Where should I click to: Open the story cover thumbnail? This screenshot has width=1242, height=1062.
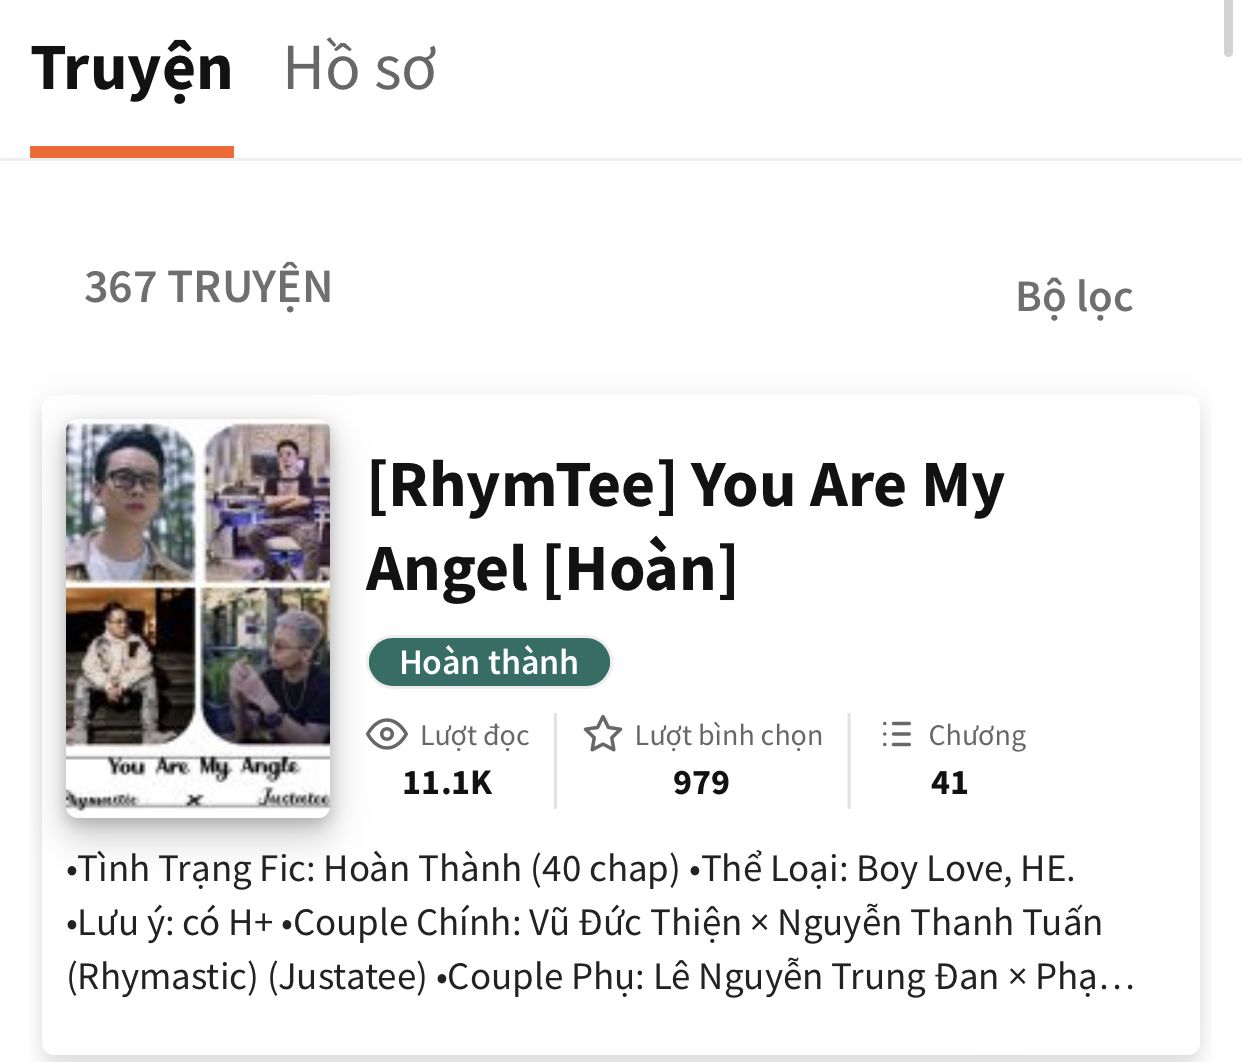click(198, 619)
